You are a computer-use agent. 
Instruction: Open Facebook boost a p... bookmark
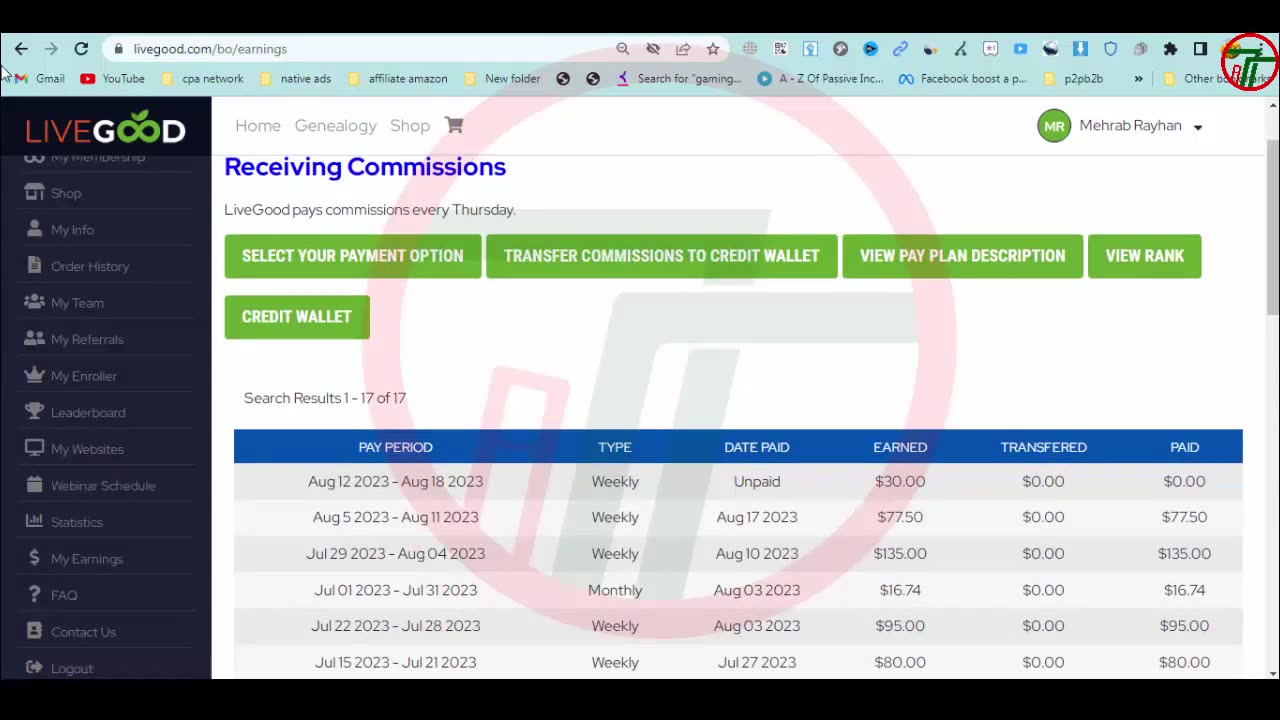[x=963, y=79]
